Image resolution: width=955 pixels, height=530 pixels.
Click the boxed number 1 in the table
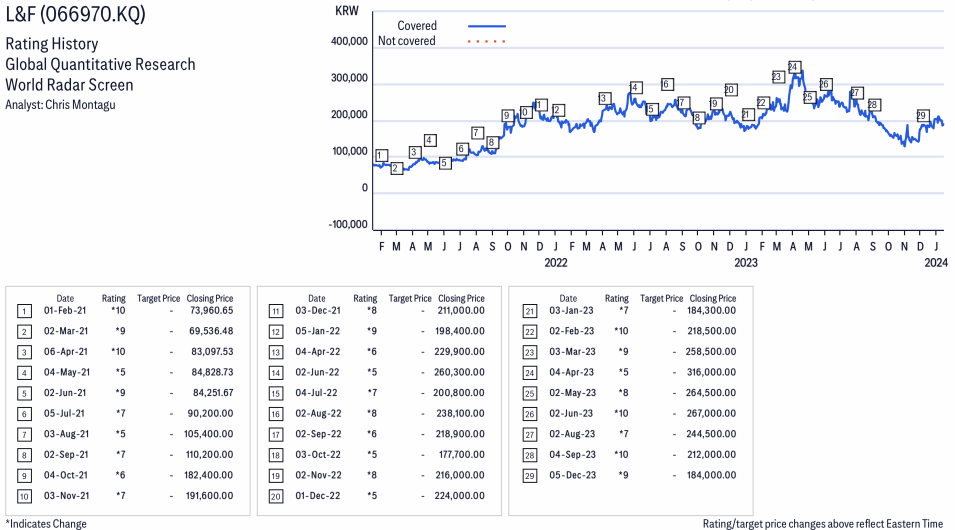tap(24, 312)
